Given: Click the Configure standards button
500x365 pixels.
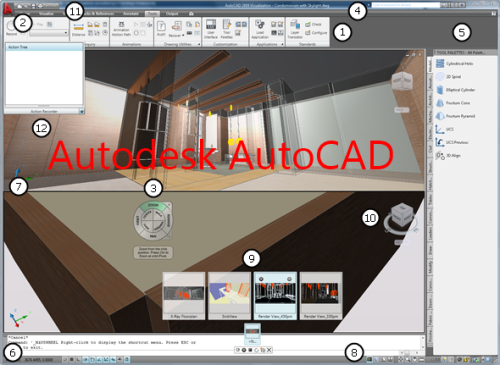Looking at the screenshot, I should coord(316,33).
